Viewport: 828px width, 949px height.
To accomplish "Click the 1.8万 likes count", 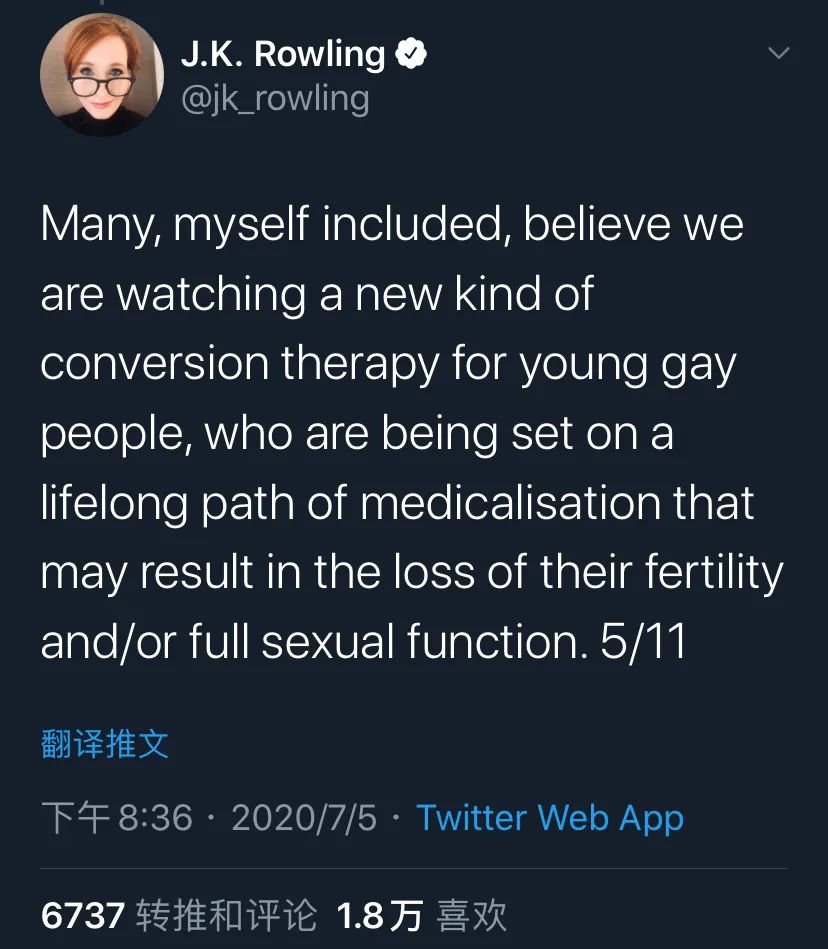I will tap(379, 915).
